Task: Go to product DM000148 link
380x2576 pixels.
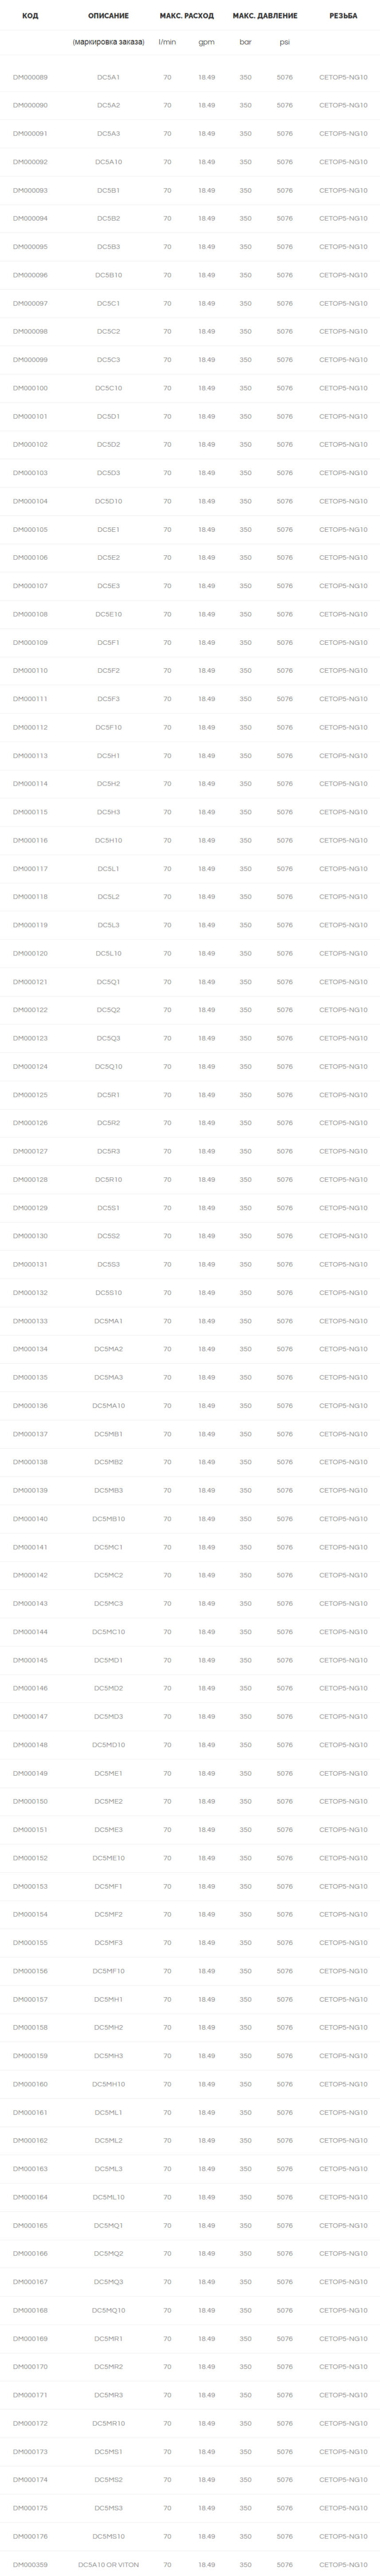Action: 30,1744
